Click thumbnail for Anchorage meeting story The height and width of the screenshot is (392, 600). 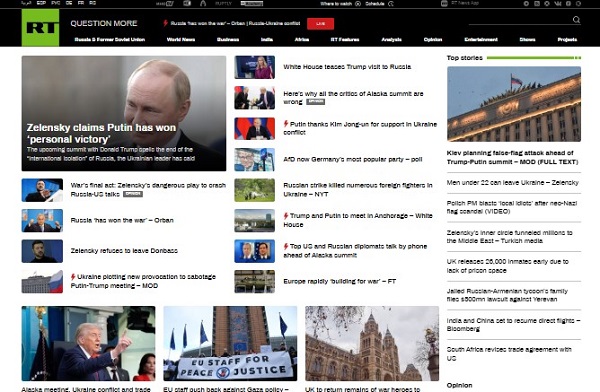point(254,220)
